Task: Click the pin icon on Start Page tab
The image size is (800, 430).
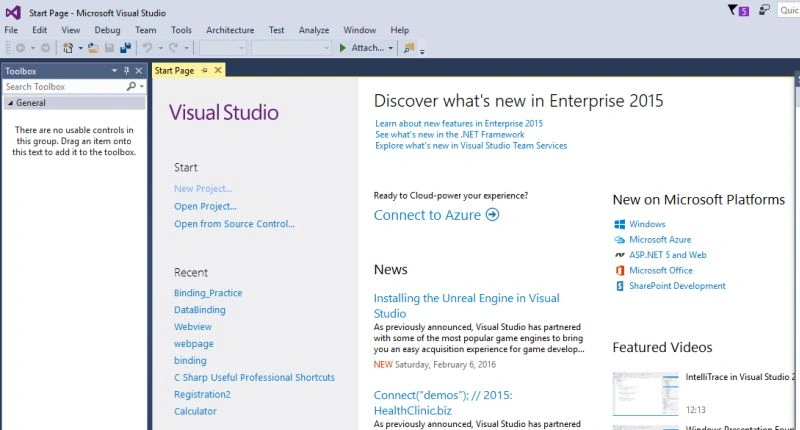Action: (205, 70)
